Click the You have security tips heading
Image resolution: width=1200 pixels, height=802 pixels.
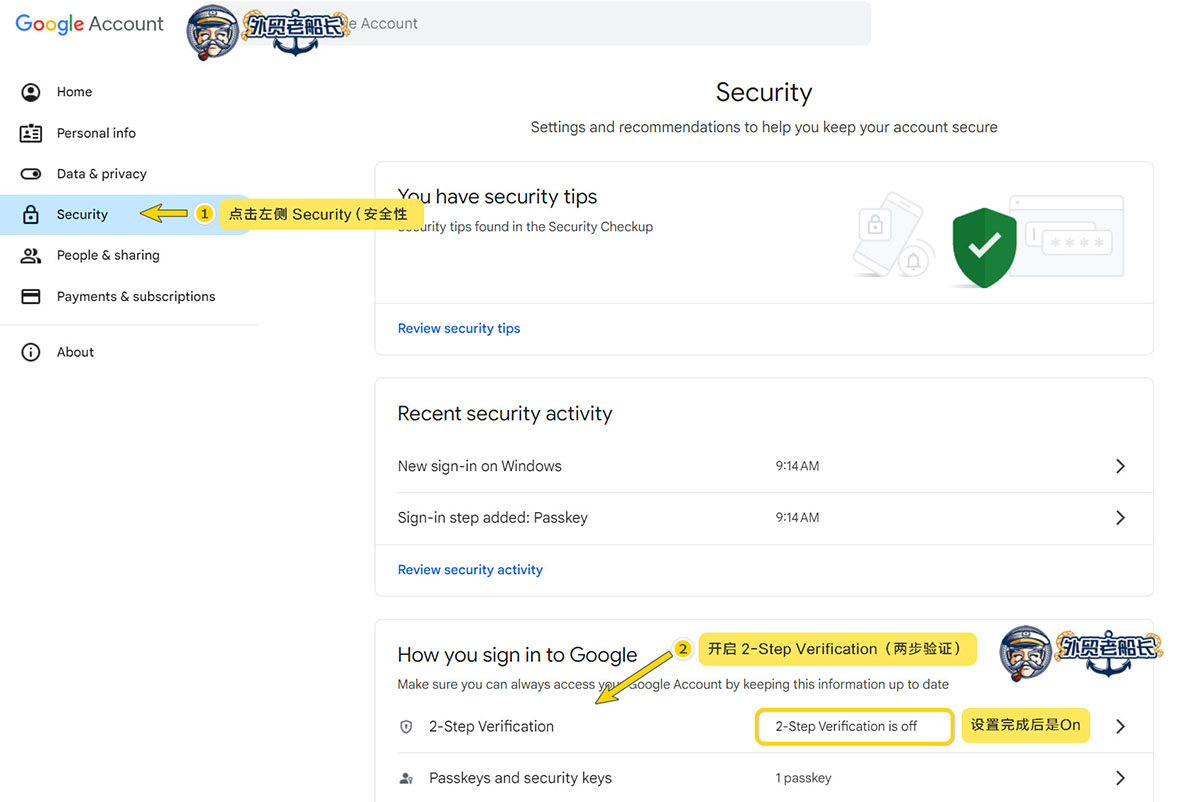pos(497,197)
